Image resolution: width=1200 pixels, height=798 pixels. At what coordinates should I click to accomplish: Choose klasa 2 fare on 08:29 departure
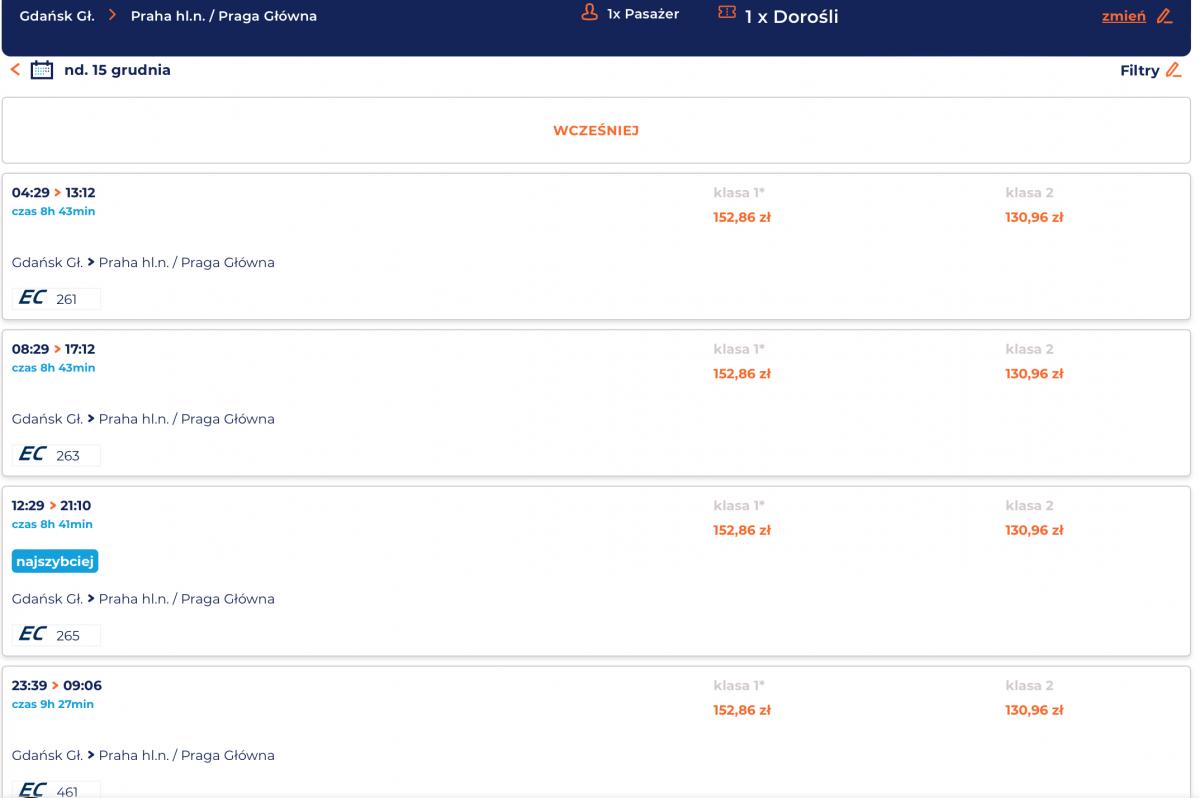[1033, 374]
